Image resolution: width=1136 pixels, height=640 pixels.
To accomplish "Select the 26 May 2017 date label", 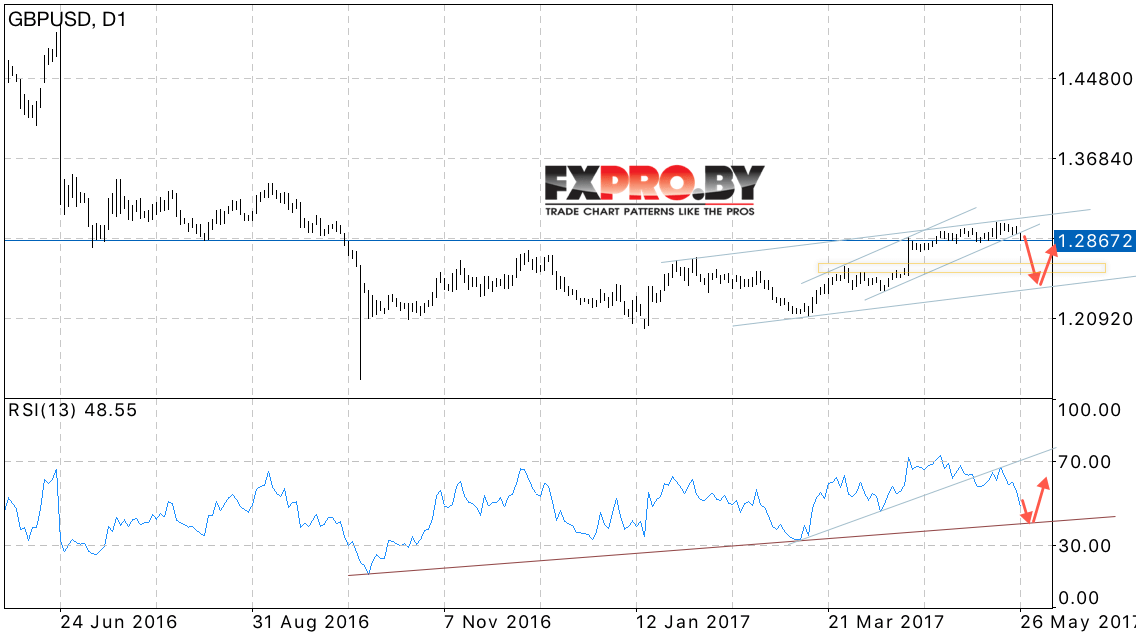I will pyautogui.click(x=1078, y=622).
